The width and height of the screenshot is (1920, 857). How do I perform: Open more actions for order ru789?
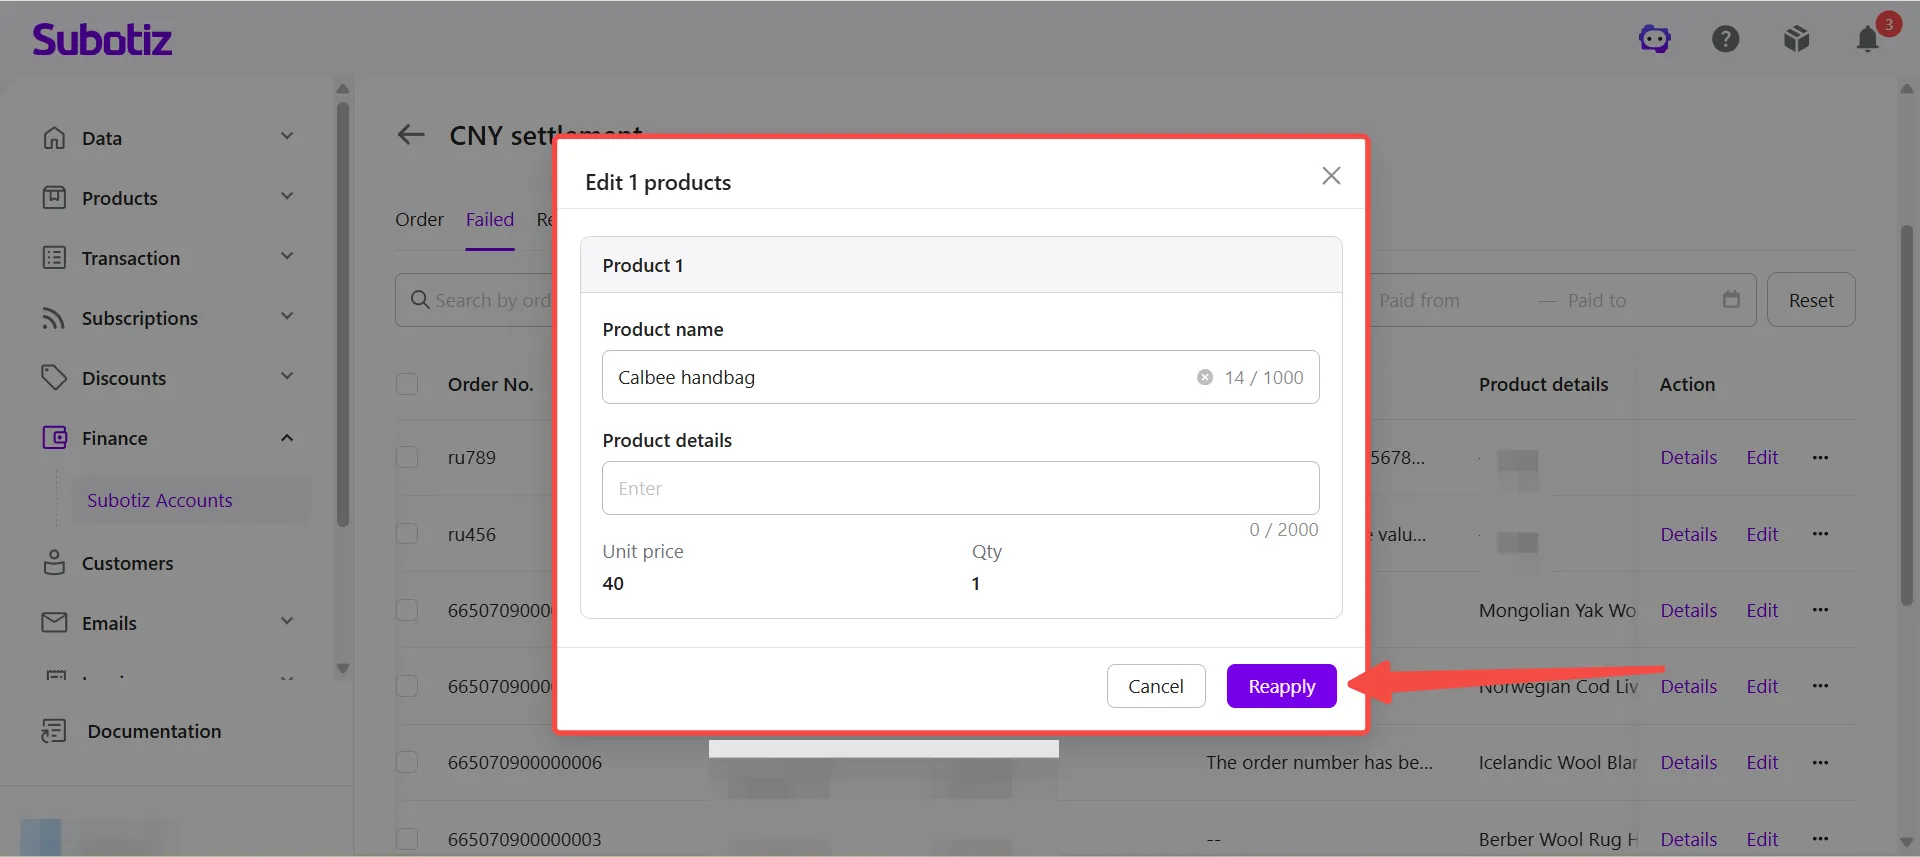[x=1820, y=458]
